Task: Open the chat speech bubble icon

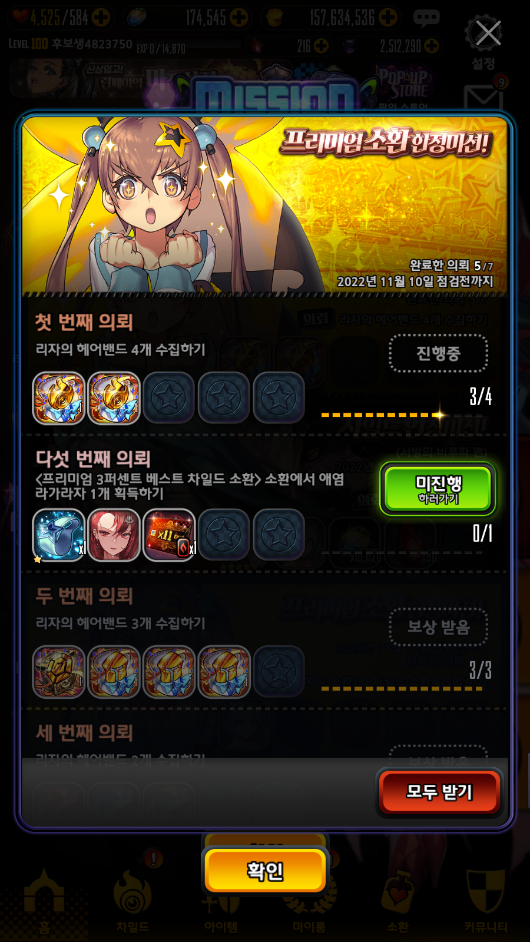Action: click(x=426, y=19)
